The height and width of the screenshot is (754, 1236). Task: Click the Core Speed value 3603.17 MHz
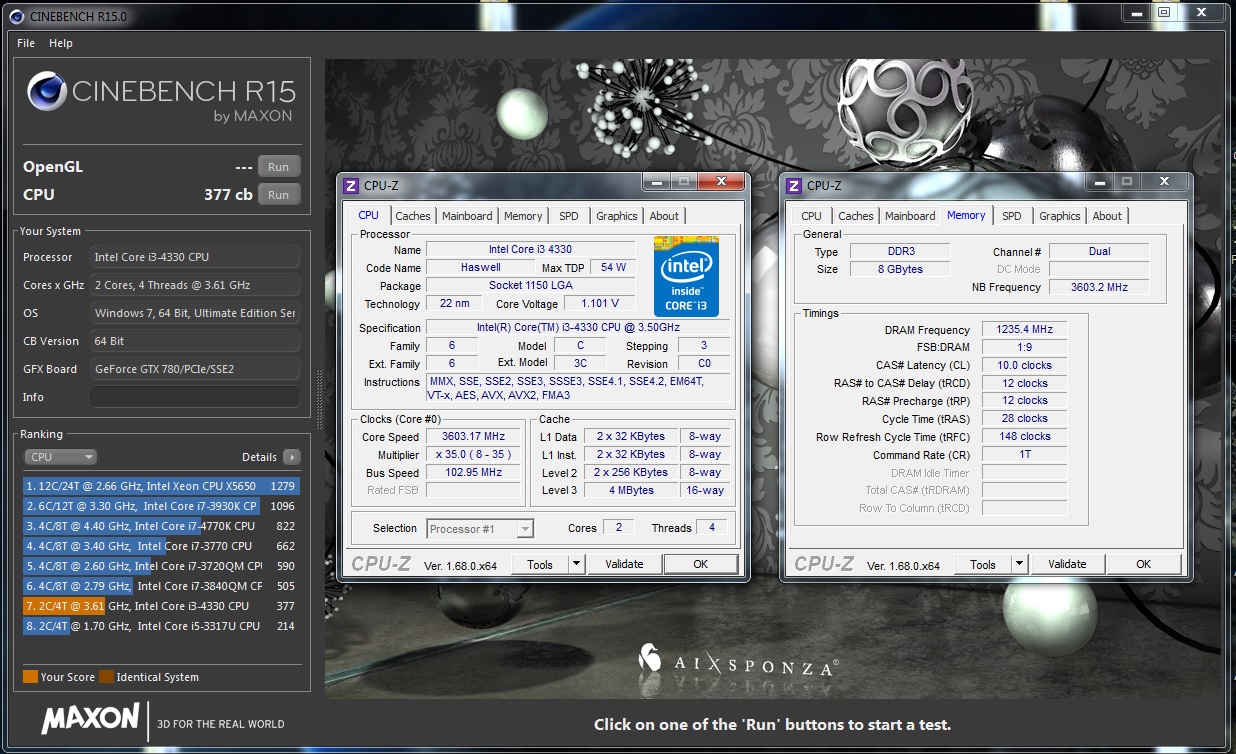(x=474, y=437)
